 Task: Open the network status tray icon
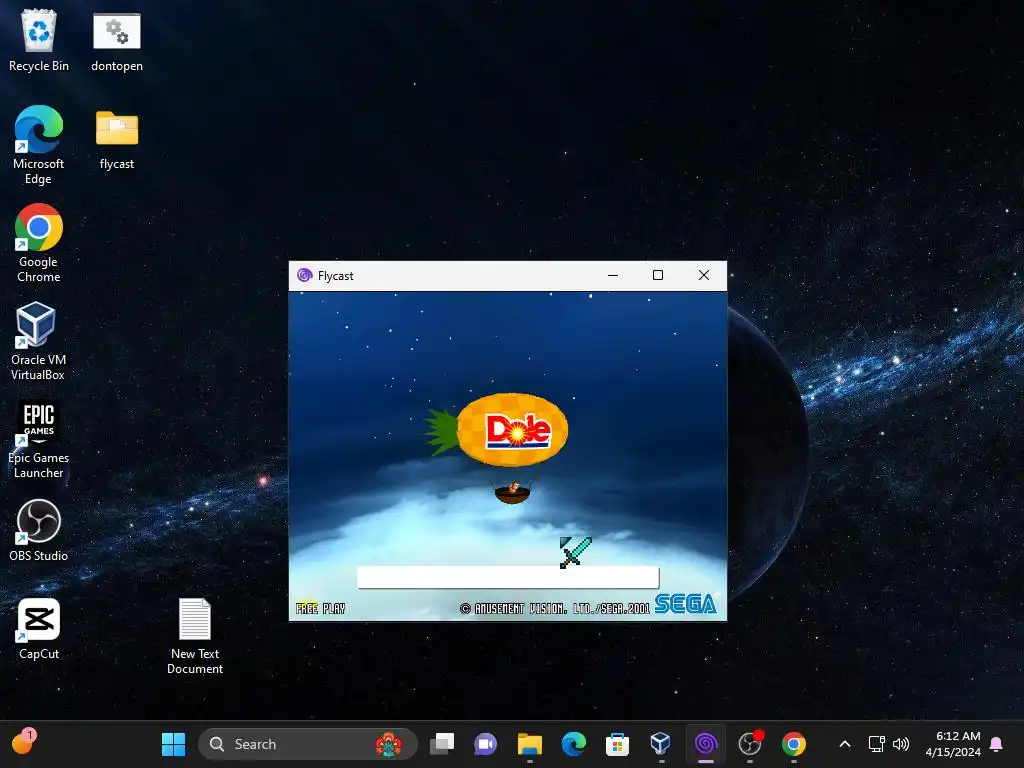click(x=876, y=744)
